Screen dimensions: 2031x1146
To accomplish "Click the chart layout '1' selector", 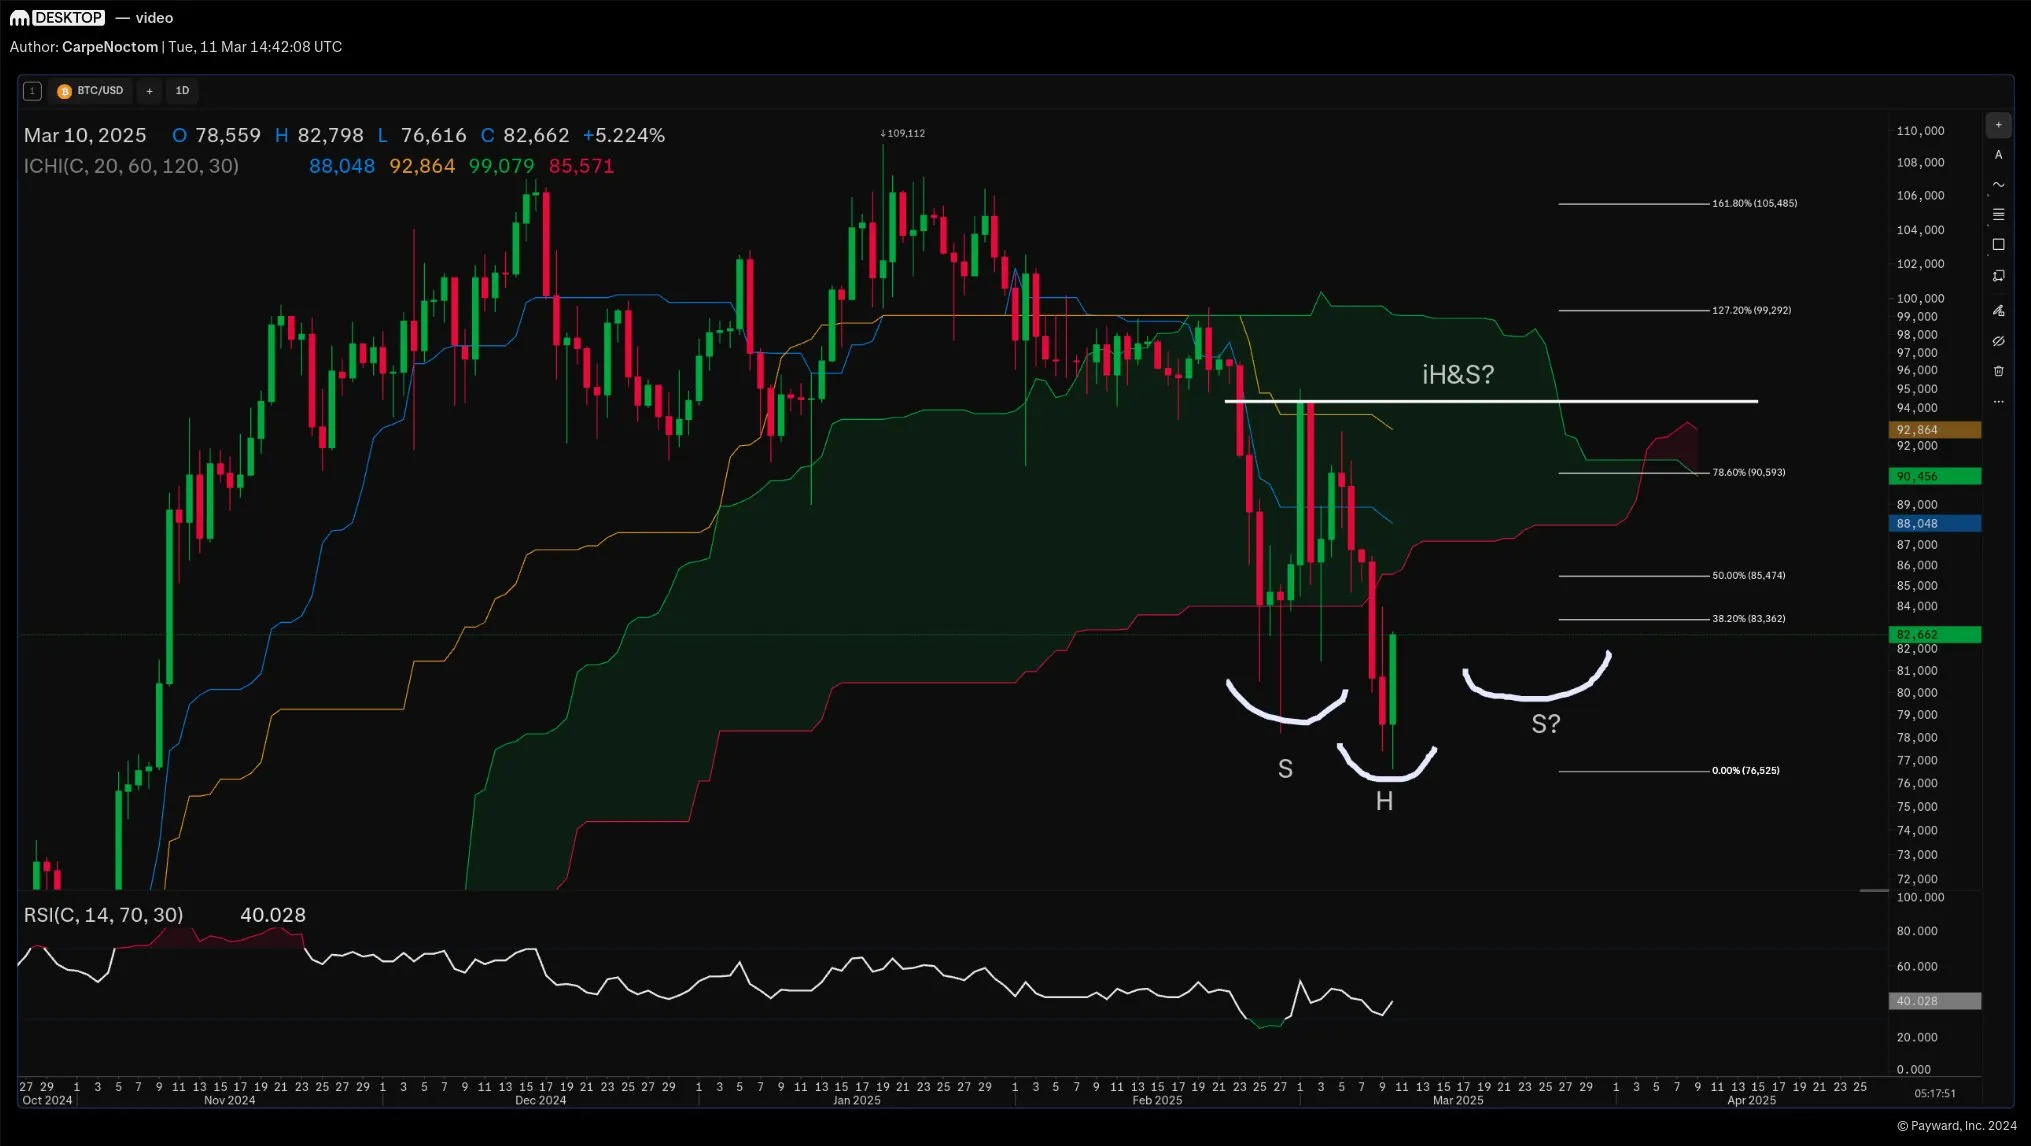I will [x=32, y=91].
